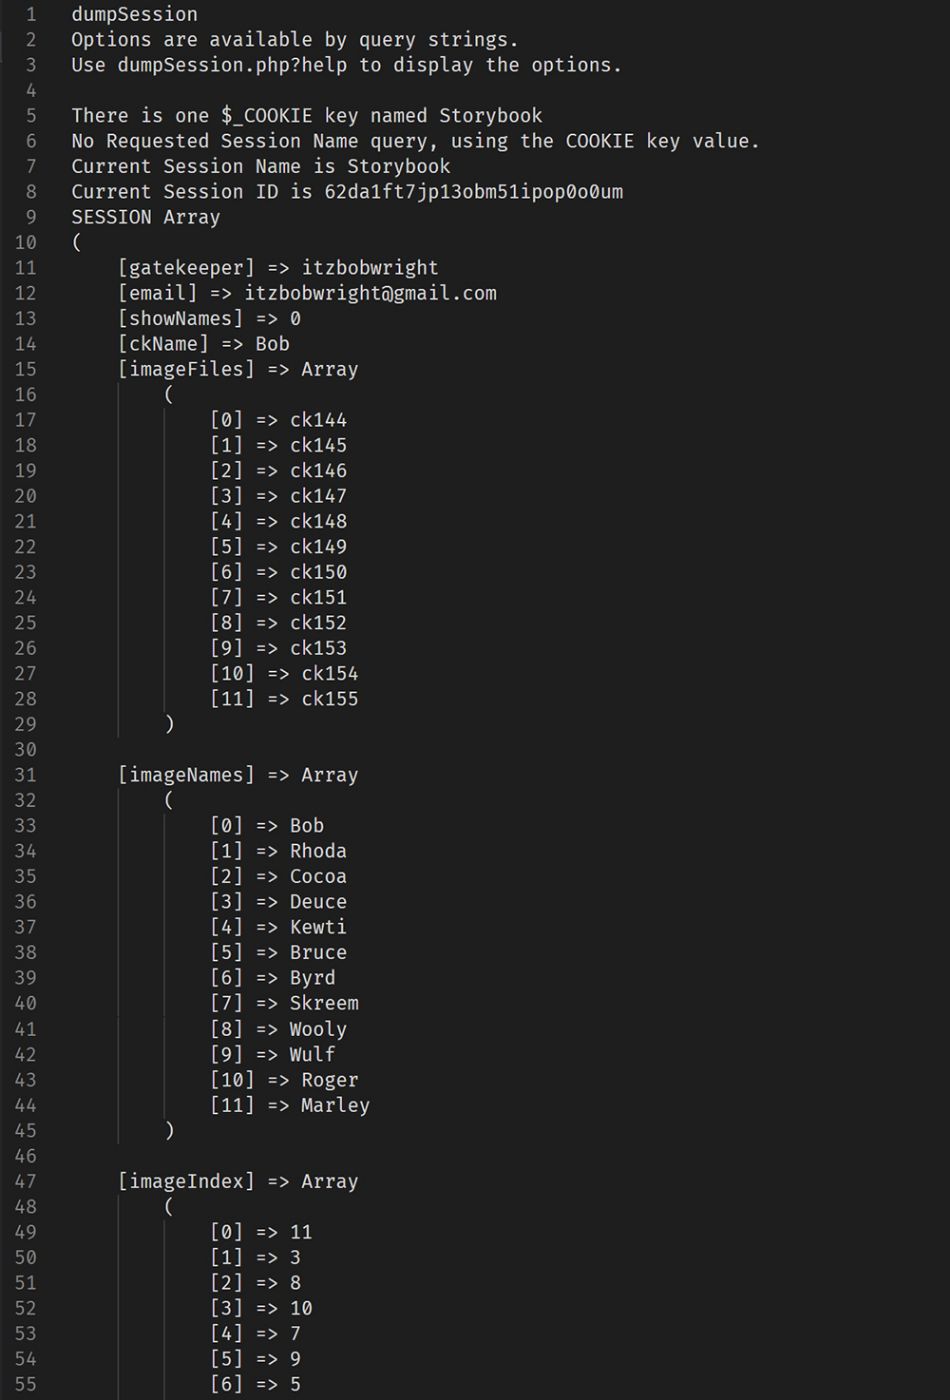950x1400 pixels.
Task: Click the value ck155
Action: [x=330, y=699]
